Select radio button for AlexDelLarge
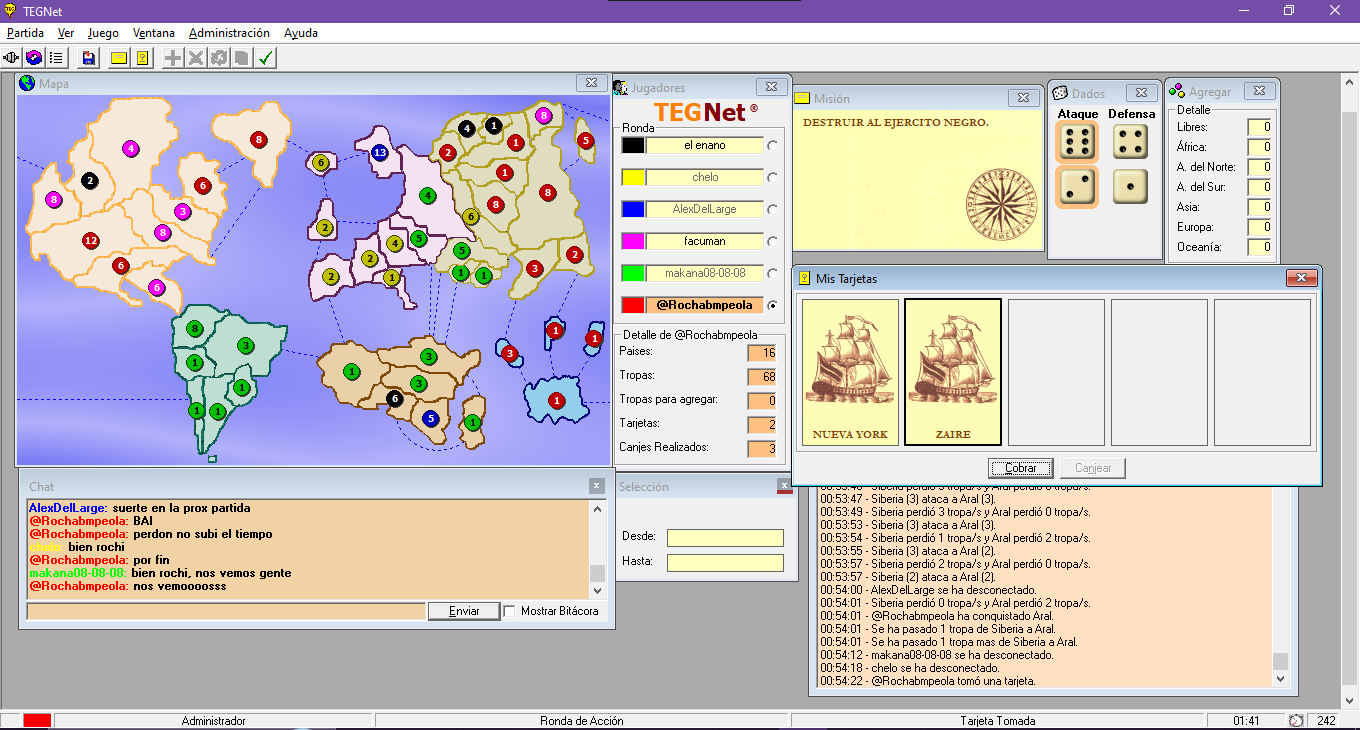Image resolution: width=1360 pixels, height=730 pixels. (x=773, y=210)
